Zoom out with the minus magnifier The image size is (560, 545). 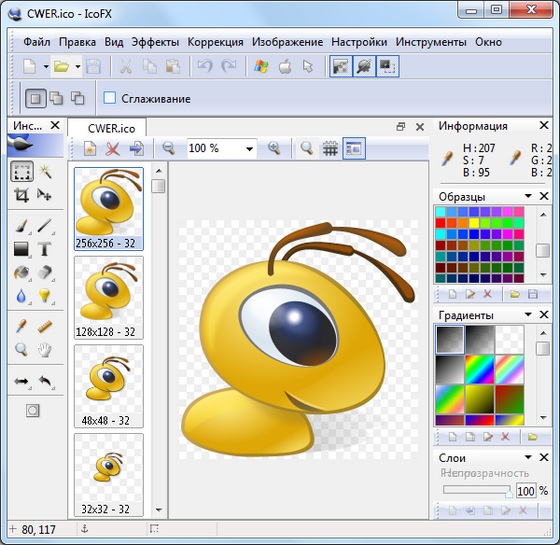(168, 148)
